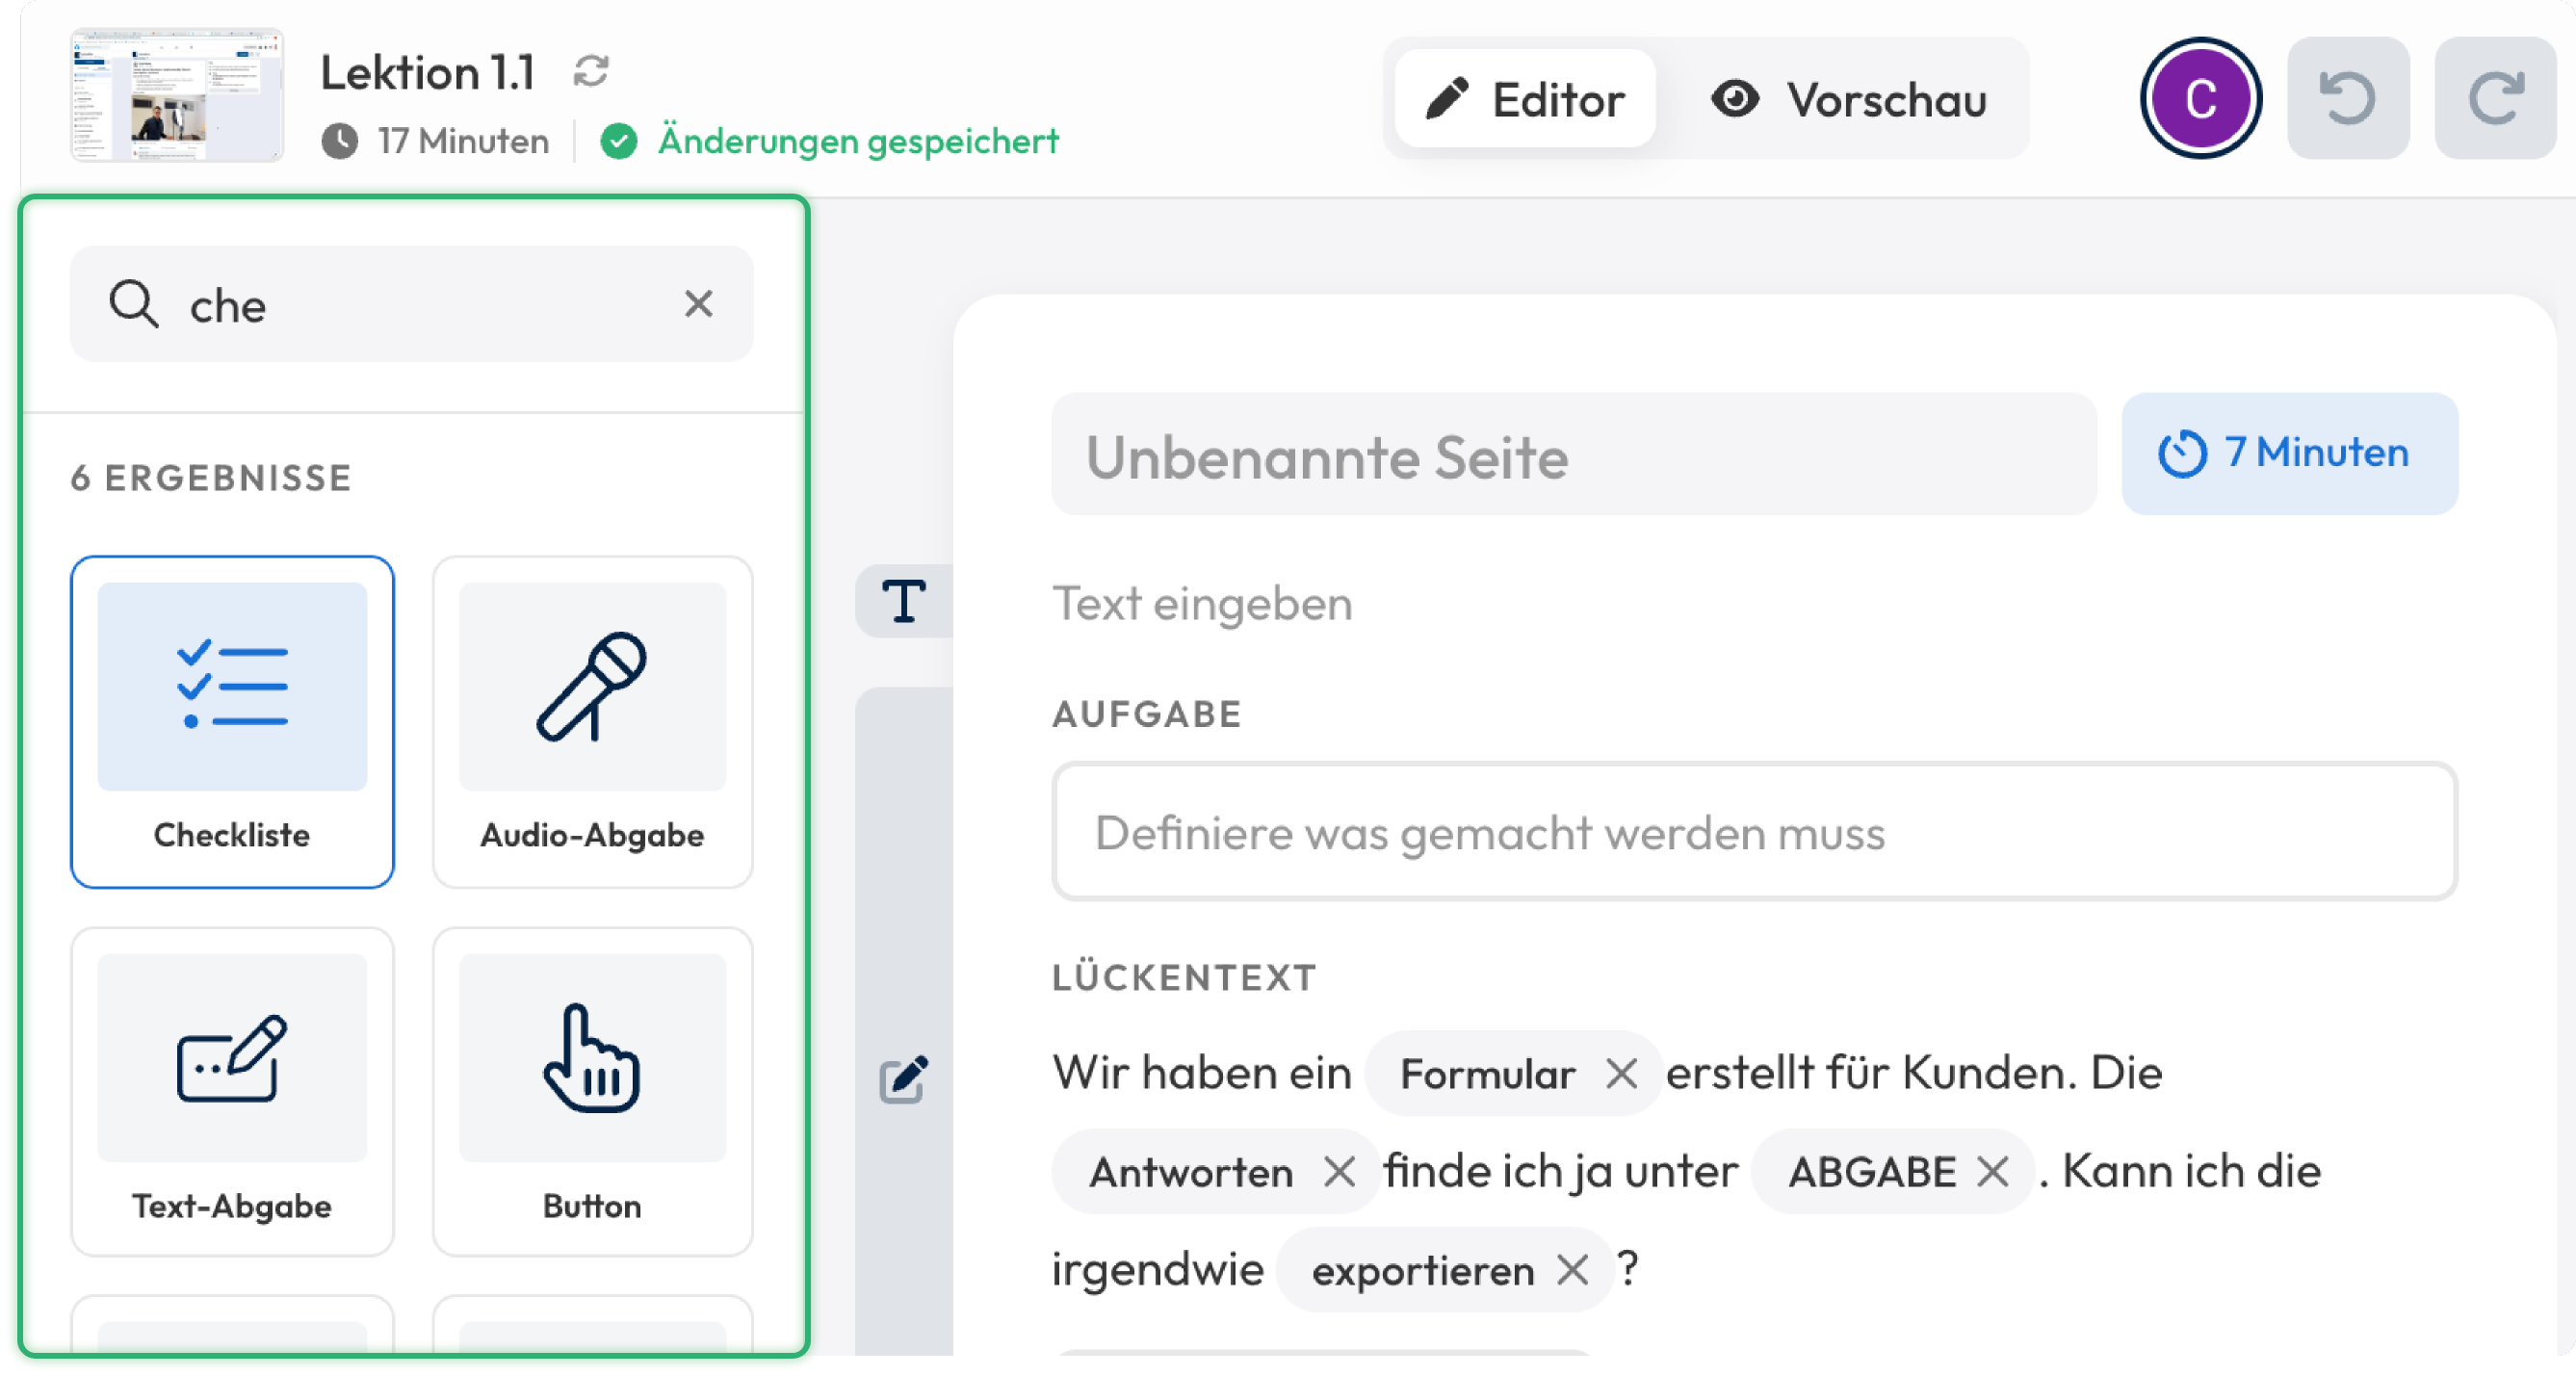Pick the Text-Abgabe element card
The image size is (2576, 1376).
click(x=232, y=1091)
